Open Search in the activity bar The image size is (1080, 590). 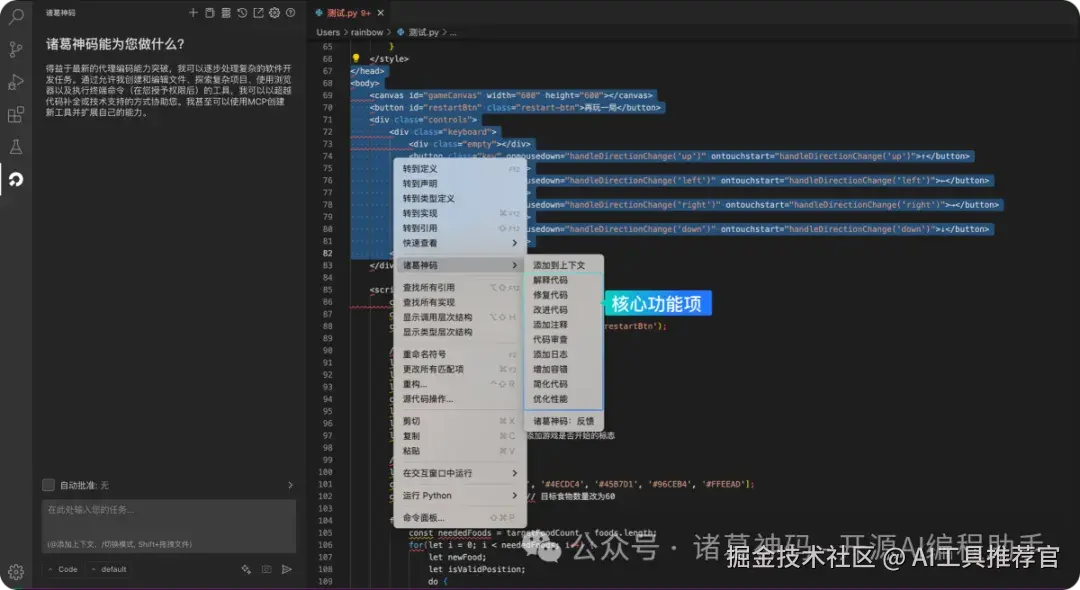[x=14, y=18]
